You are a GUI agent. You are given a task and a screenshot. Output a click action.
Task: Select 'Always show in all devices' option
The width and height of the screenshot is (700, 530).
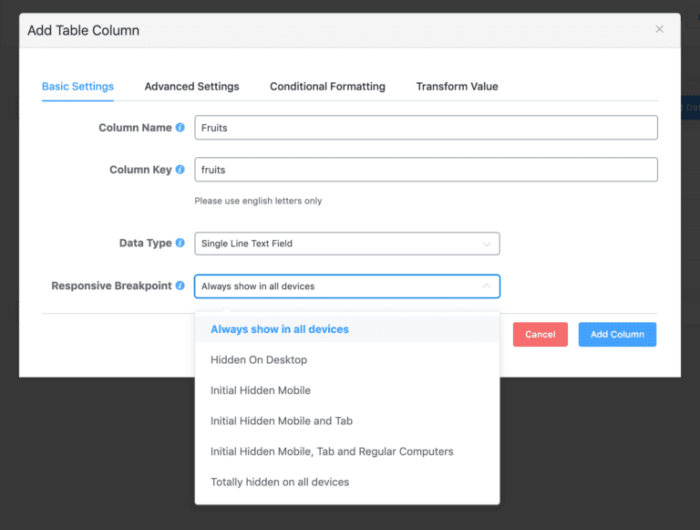click(x=279, y=329)
